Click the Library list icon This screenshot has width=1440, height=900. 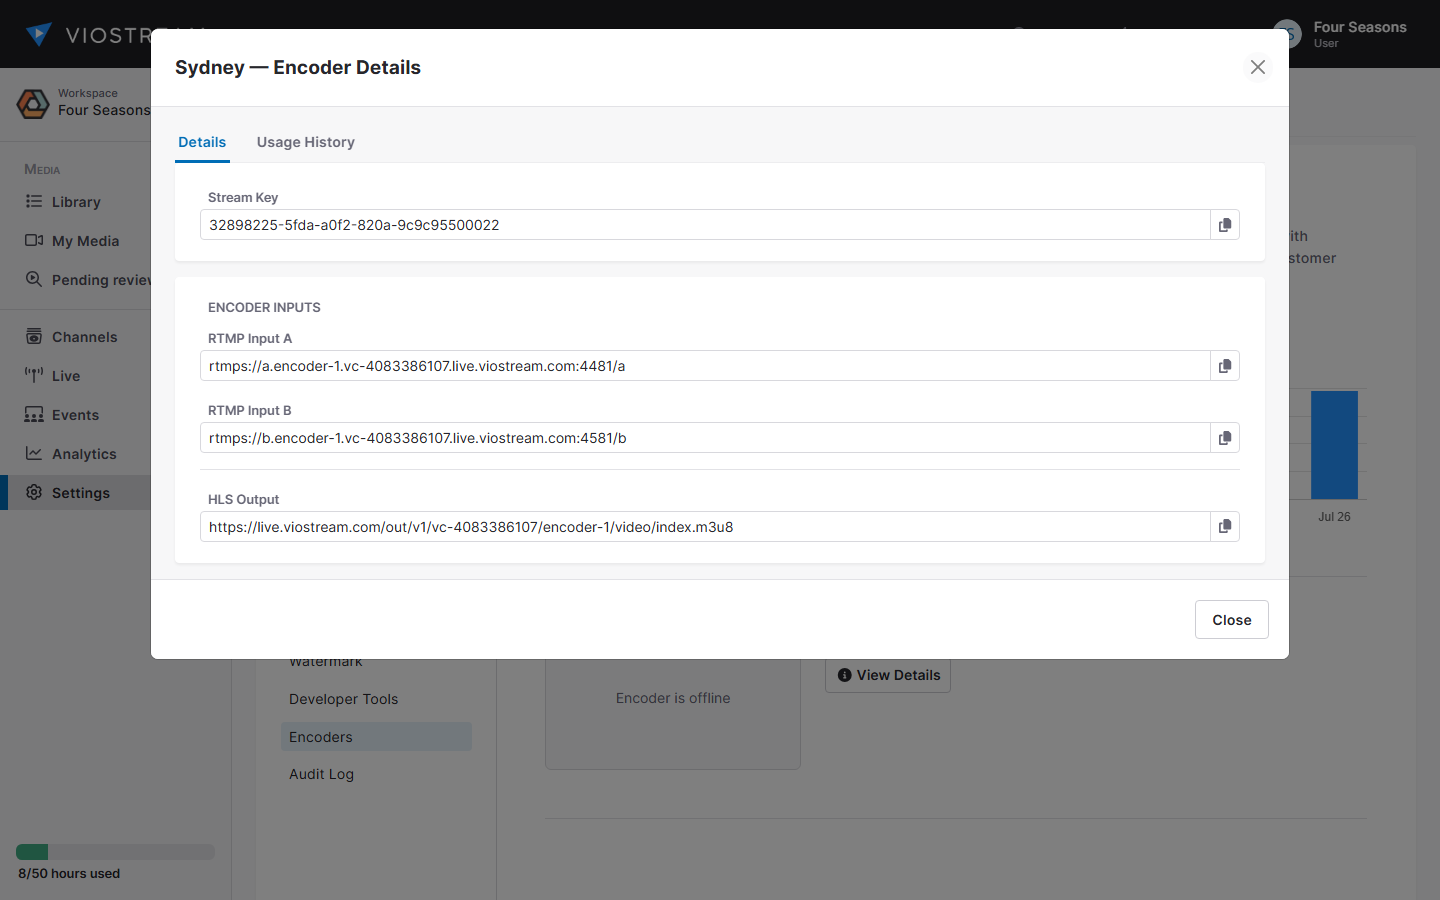click(34, 201)
